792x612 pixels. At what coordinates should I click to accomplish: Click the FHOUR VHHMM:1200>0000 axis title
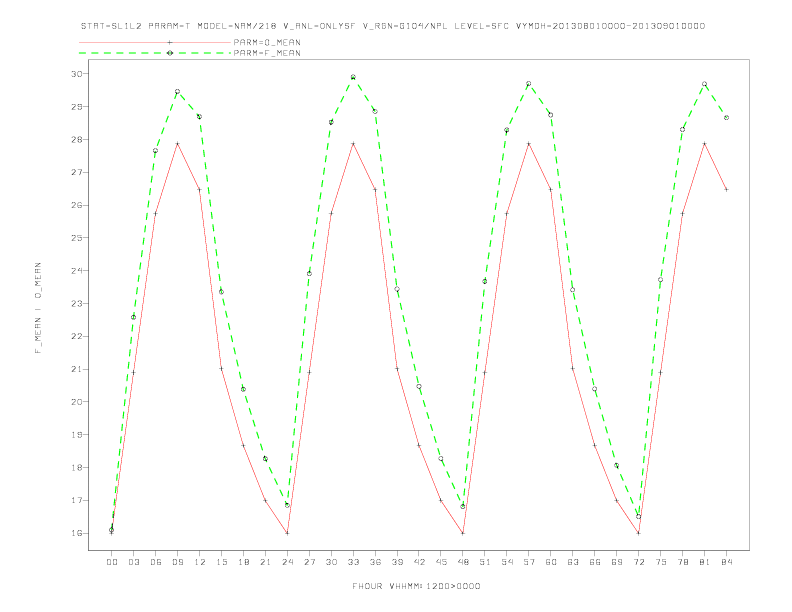point(416,586)
